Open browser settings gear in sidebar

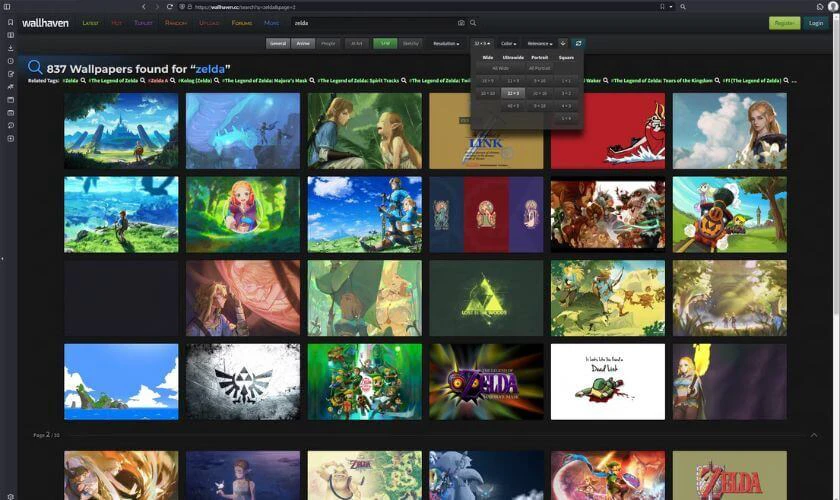click(x=10, y=496)
